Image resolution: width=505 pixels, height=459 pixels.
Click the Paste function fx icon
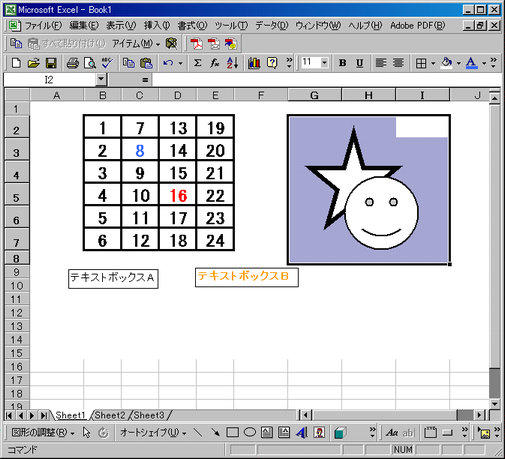(x=214, y=63)
